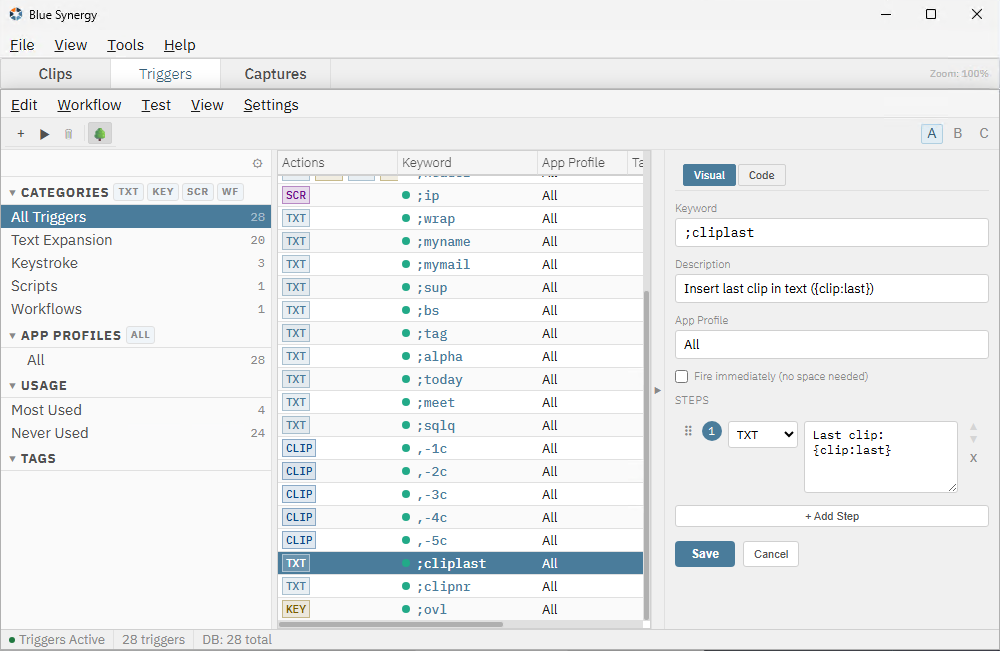The image size is (1000, 651).
Task: Open the Workflow menu
Action: click(x=89, y=104)
